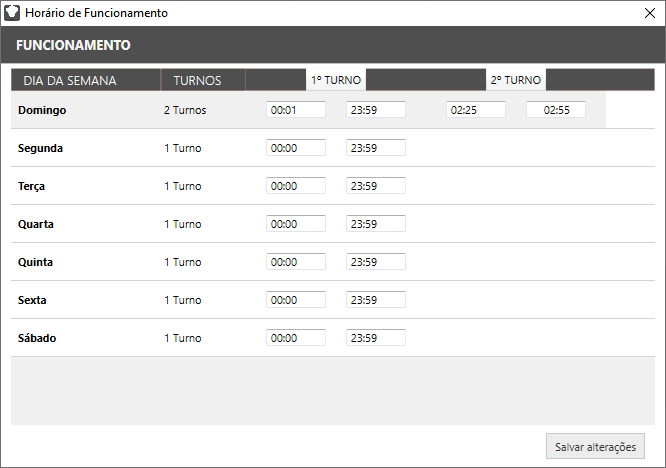Edit Sexta start time field 00:00
The width and height of the screenshot is (666, 468).
click(x=296, y=300)
